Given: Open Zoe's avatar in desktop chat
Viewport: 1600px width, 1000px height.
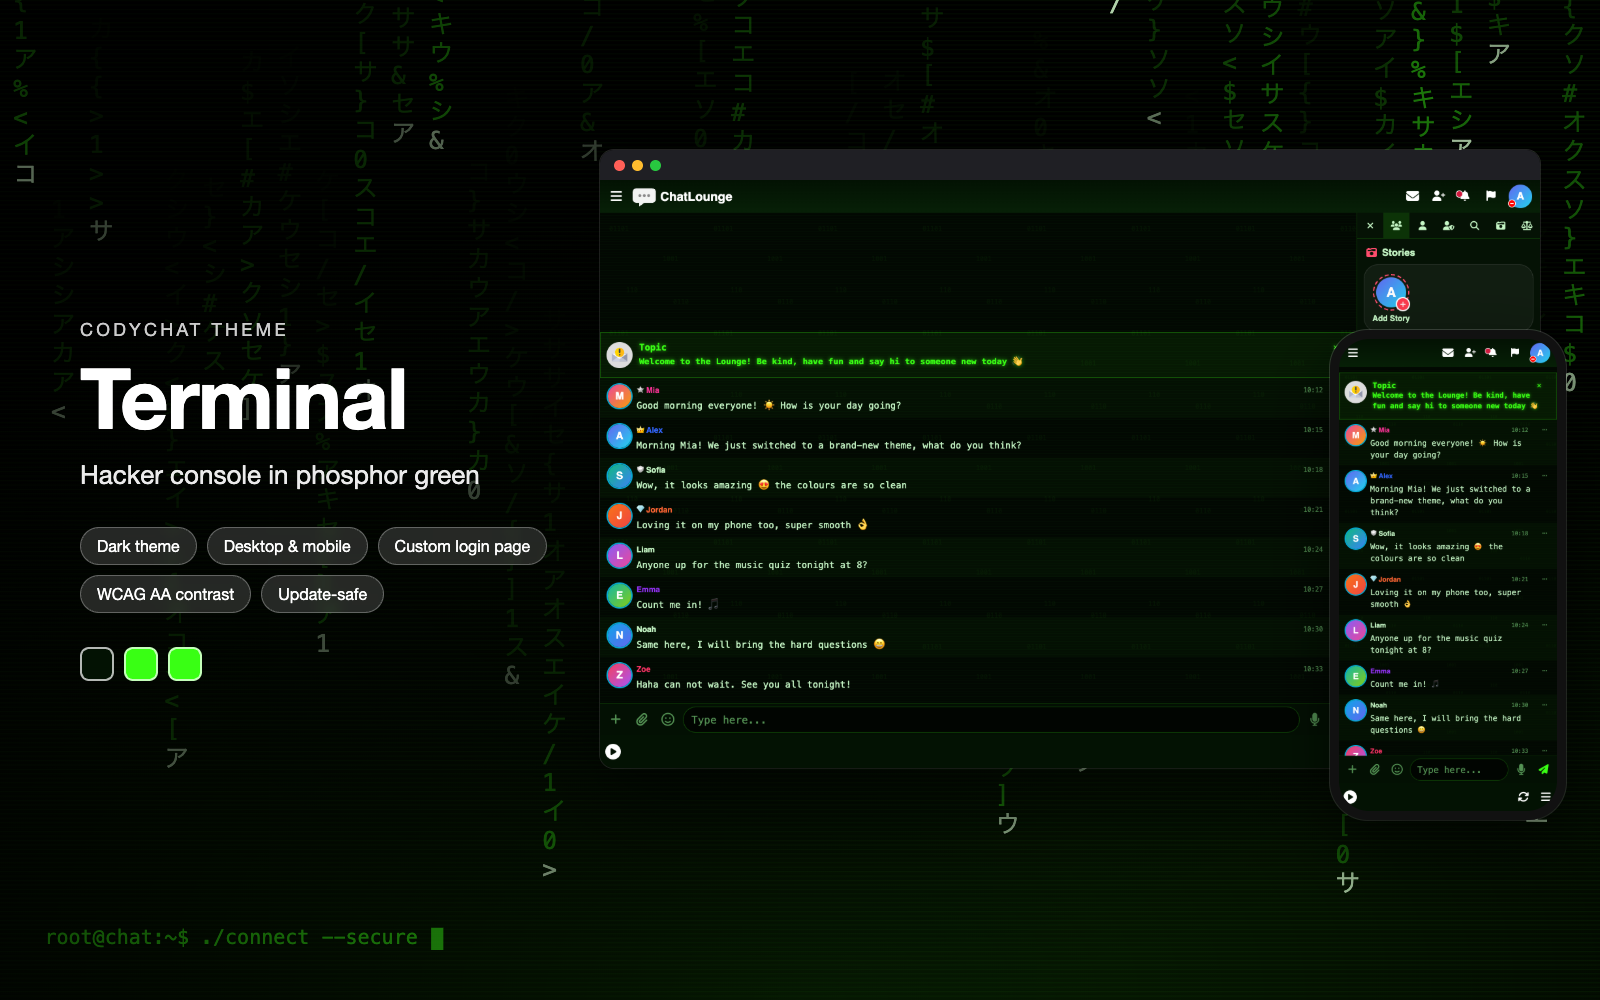Looking at the screenshot, I should pos(619,675).
